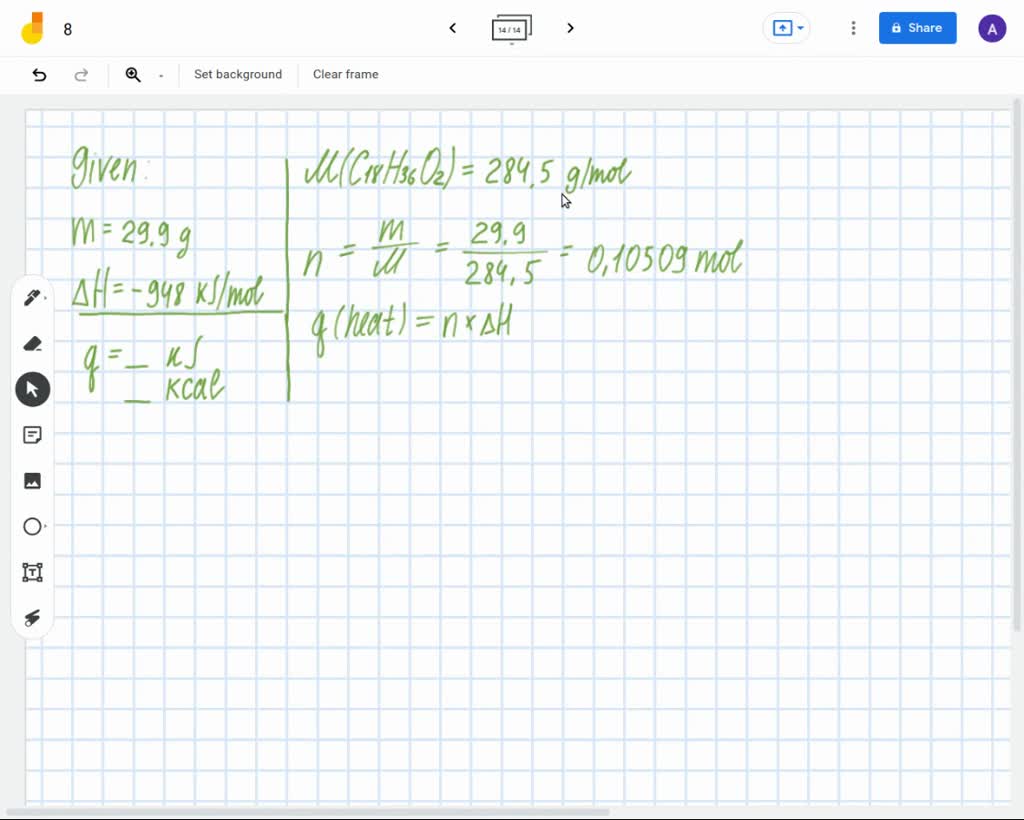Open your account avatar menu
Image resolution: width=1024 pixels, height=820 pixels.
click(992, 28)
